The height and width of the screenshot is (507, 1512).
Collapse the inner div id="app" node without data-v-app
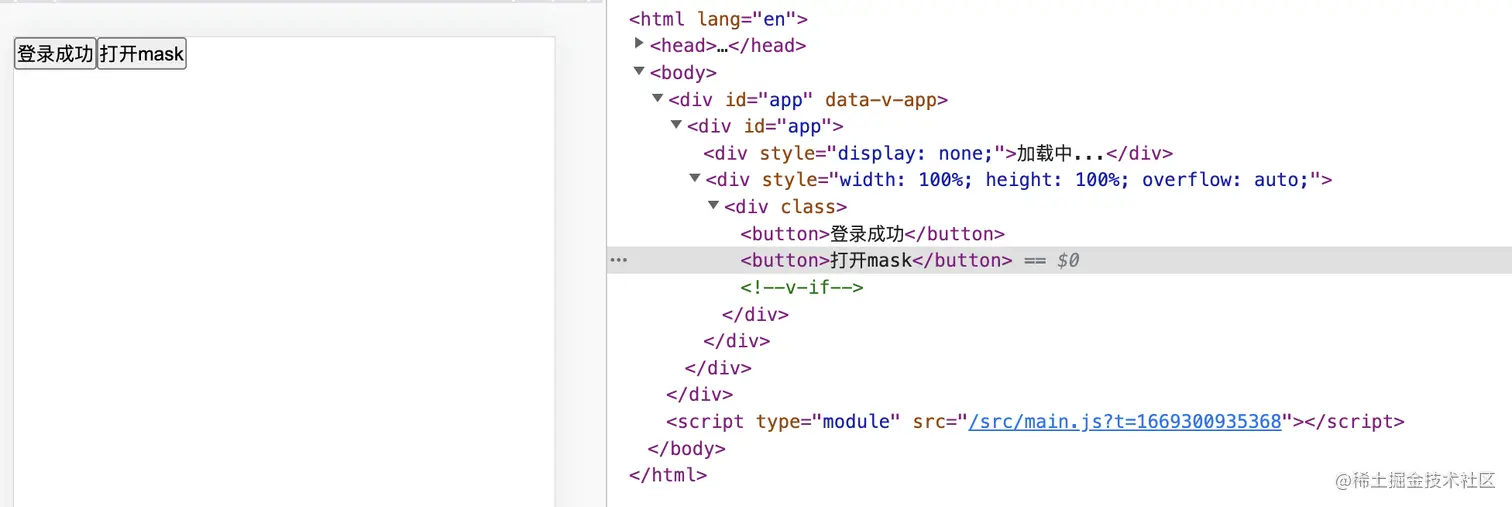pyautogui.click(x=676, y=125)
